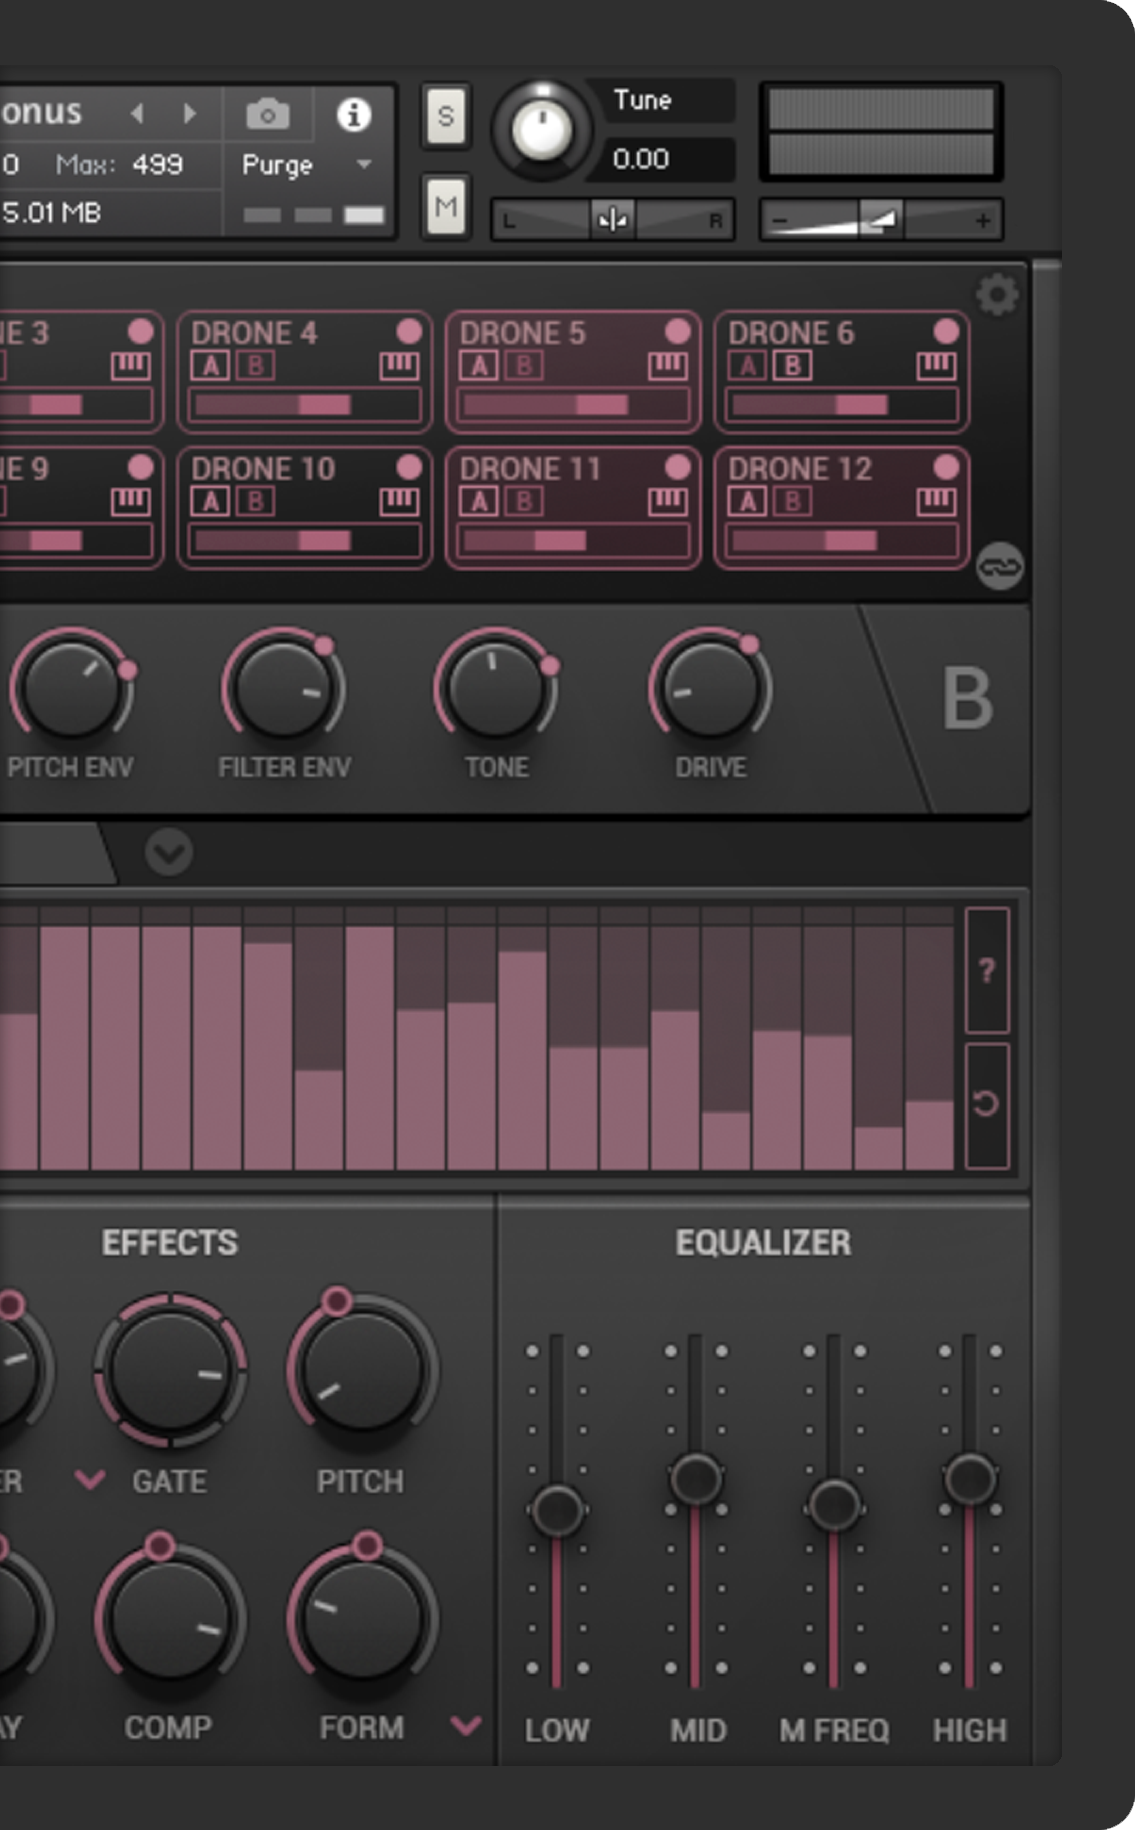Open the keyboard icon on Drone 5
The image size is (1135, 1830).
click(667, 366)
